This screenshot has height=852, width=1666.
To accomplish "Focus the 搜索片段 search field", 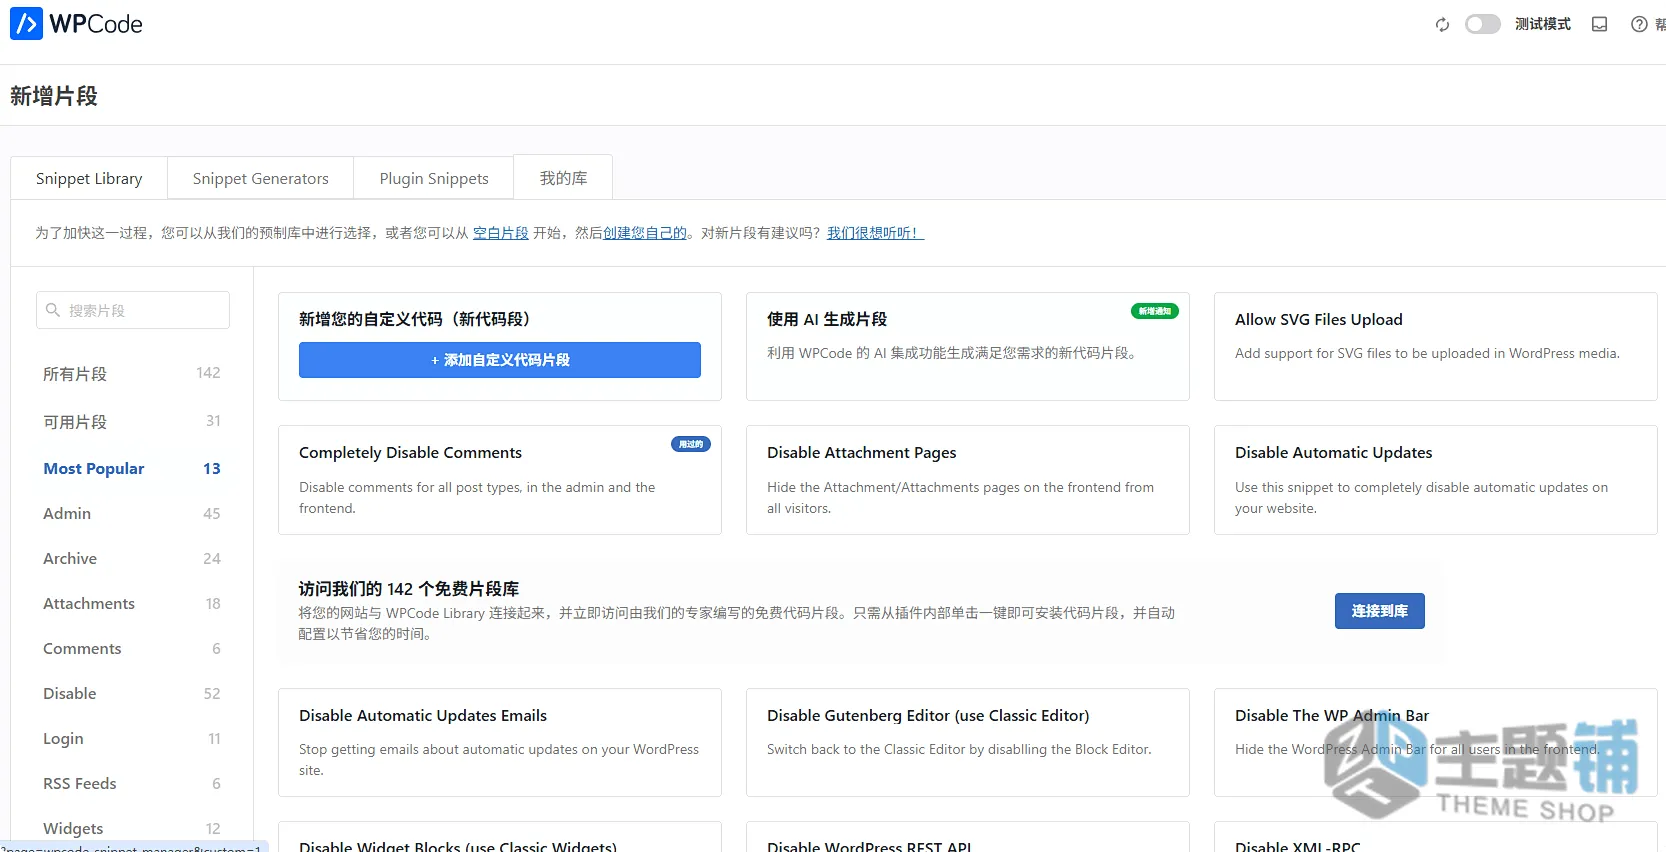I will (x=133, y=310).
